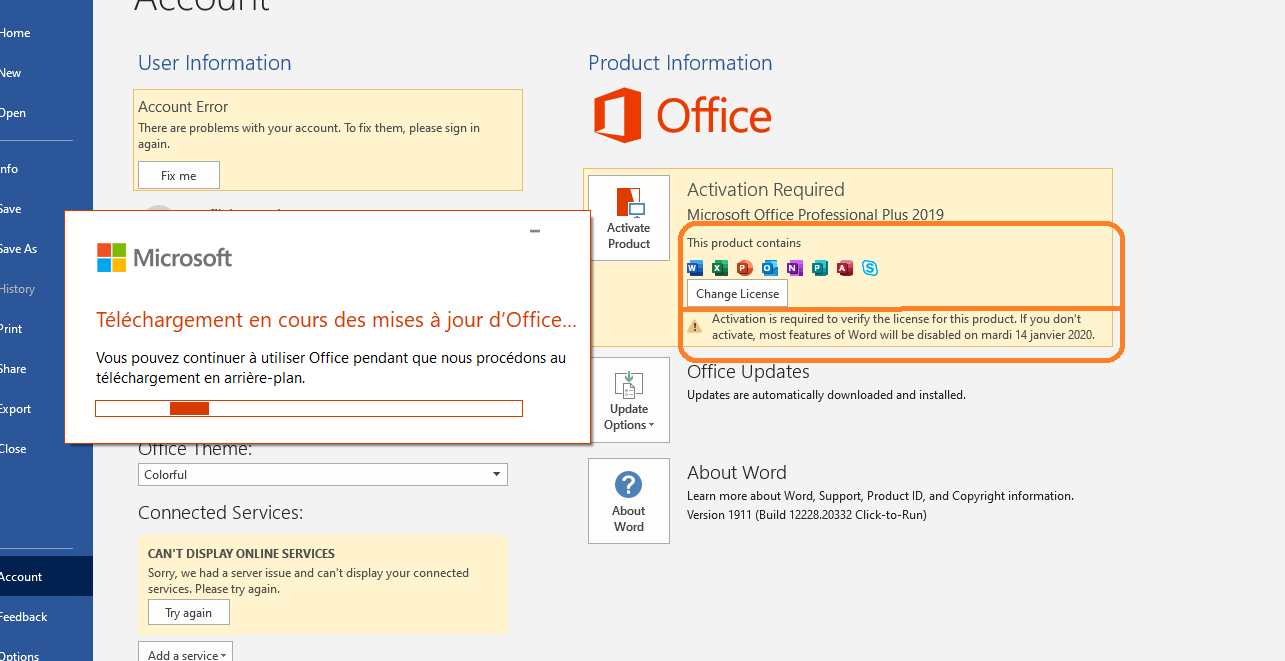This screenshot has width=1285, height=661.
Task: Click the Access icon in the product list
Action: [x=844, y=268]
